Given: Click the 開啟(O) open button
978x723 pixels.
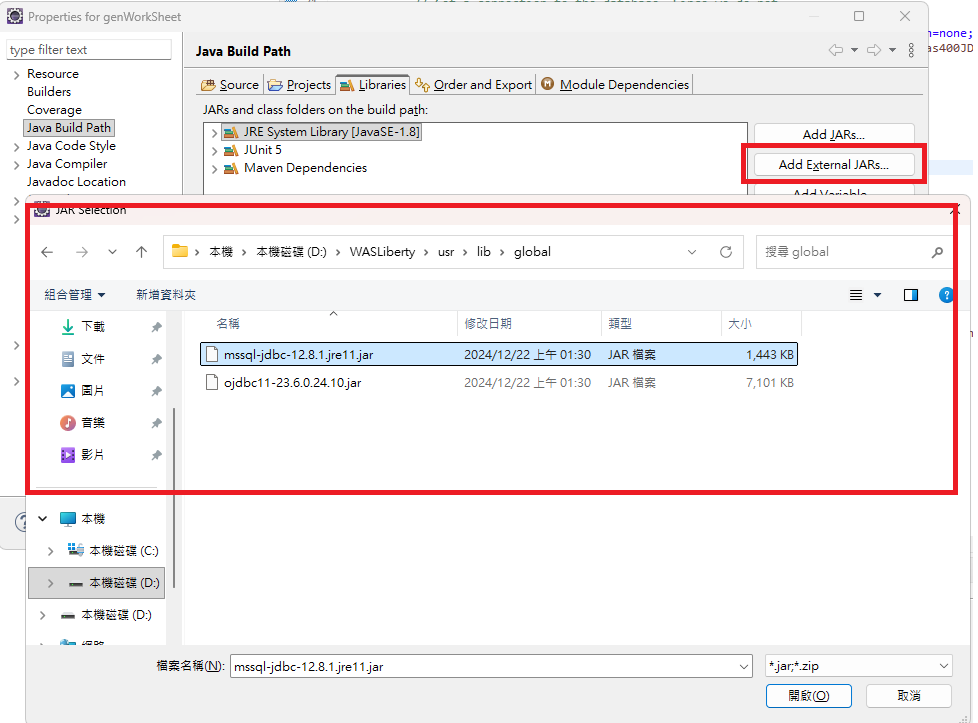Looking at the screenshot, I should click(x=808, y=696).
